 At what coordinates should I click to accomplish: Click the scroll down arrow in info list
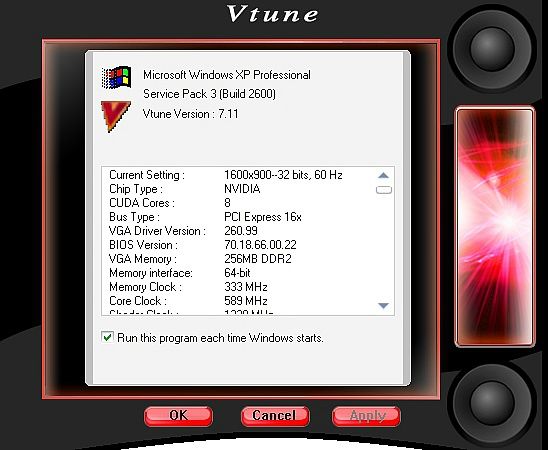pyautogui.click(x=383, y=306)
